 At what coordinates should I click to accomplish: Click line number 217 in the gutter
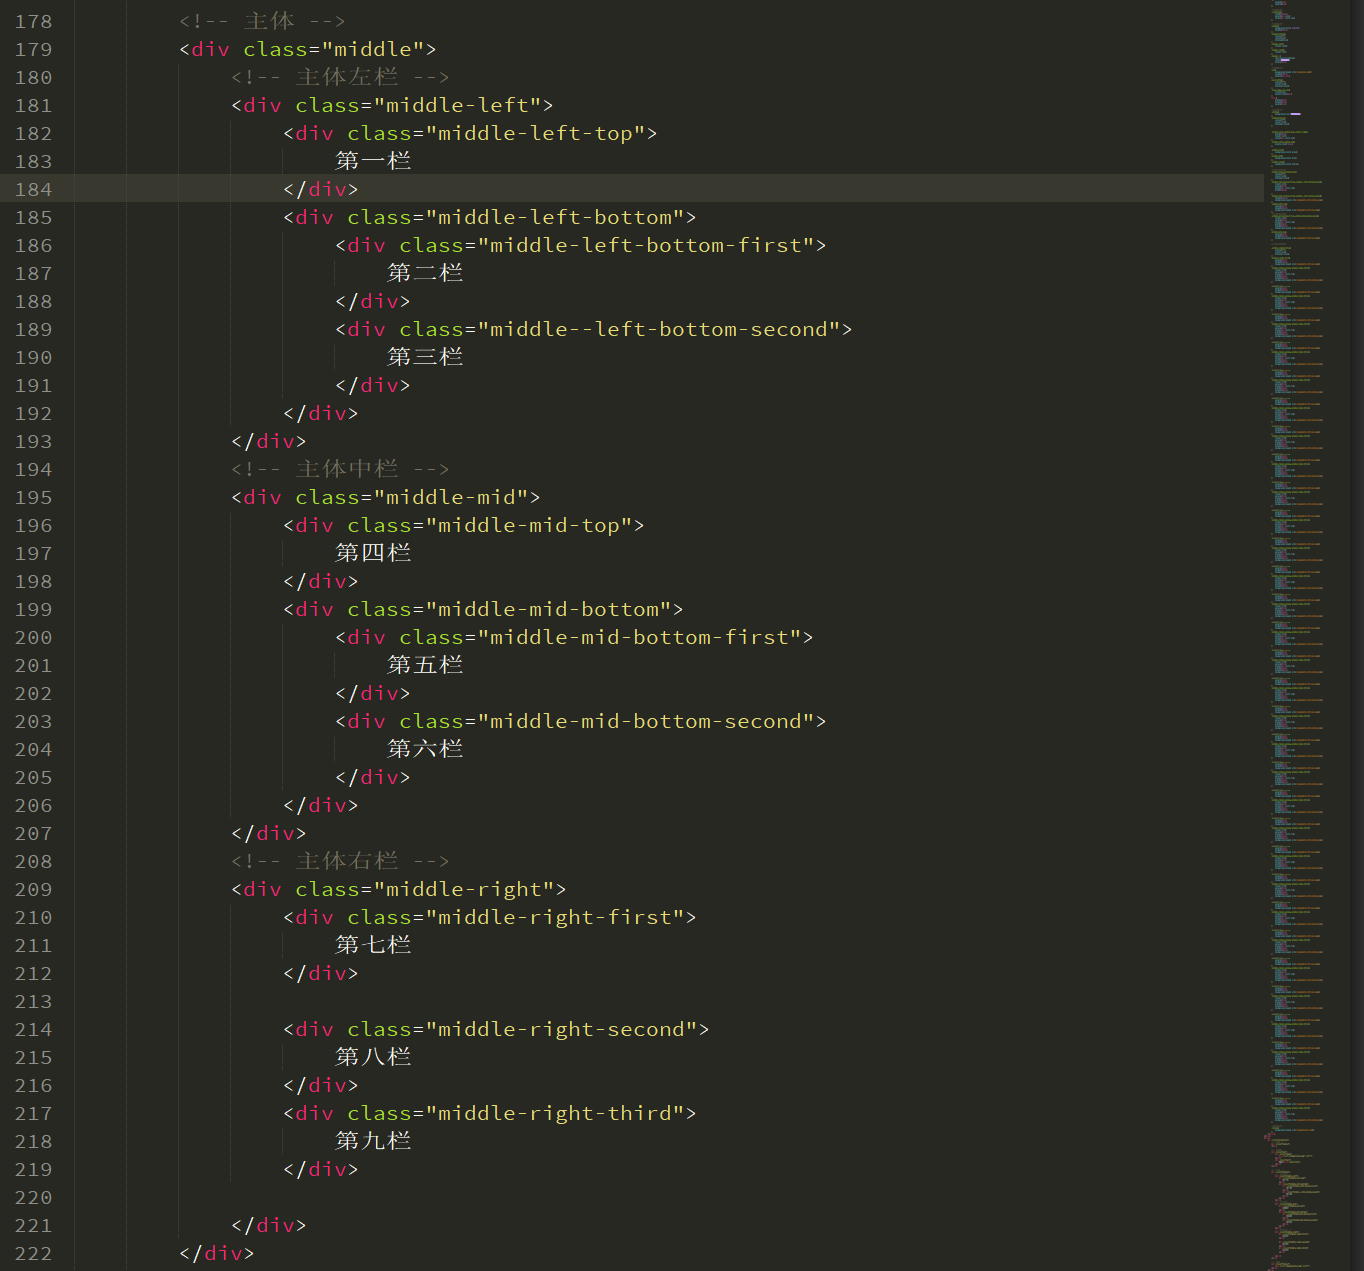[x=33, y=1113]
